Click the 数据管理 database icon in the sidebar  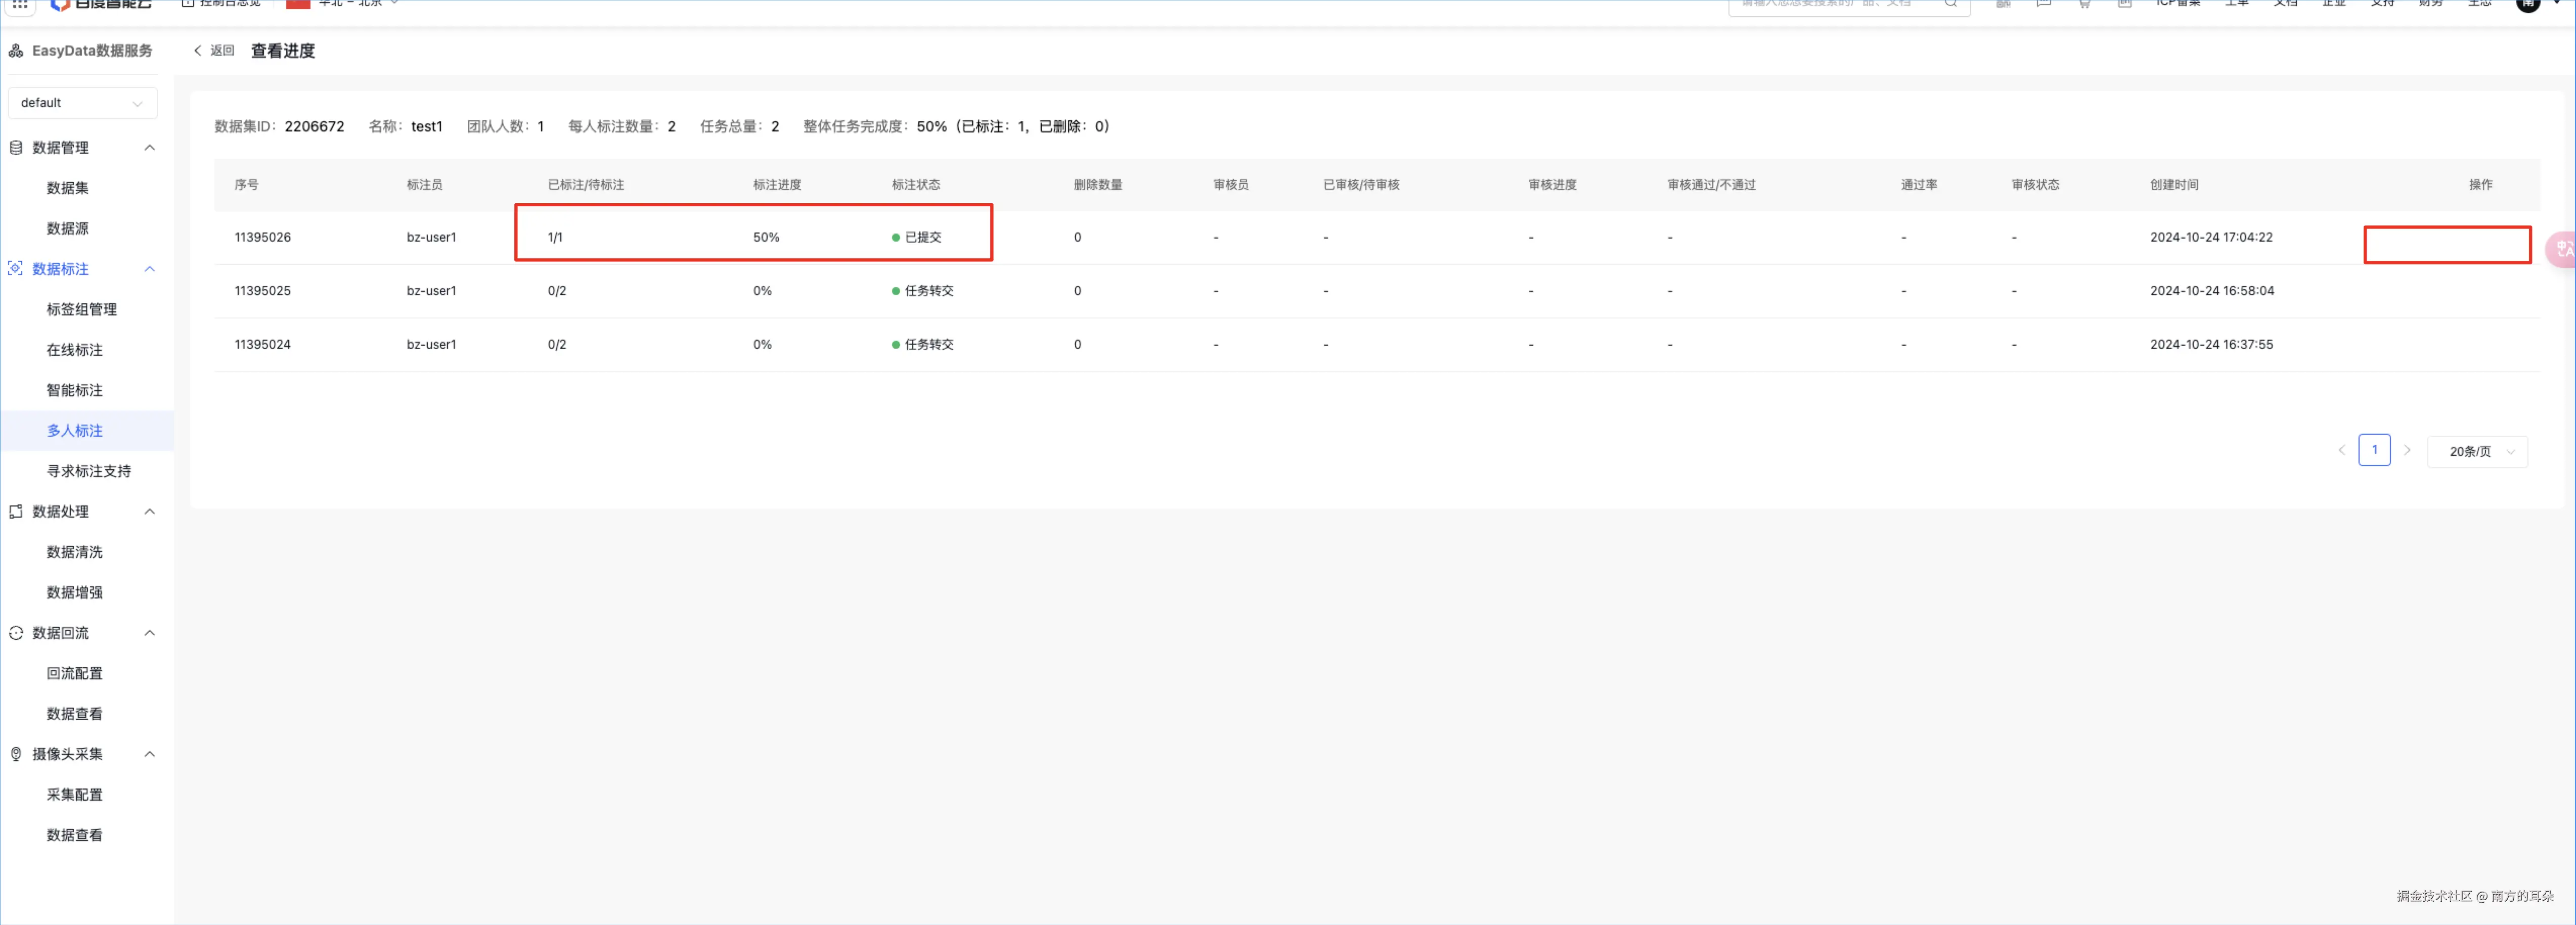[16, 148]
